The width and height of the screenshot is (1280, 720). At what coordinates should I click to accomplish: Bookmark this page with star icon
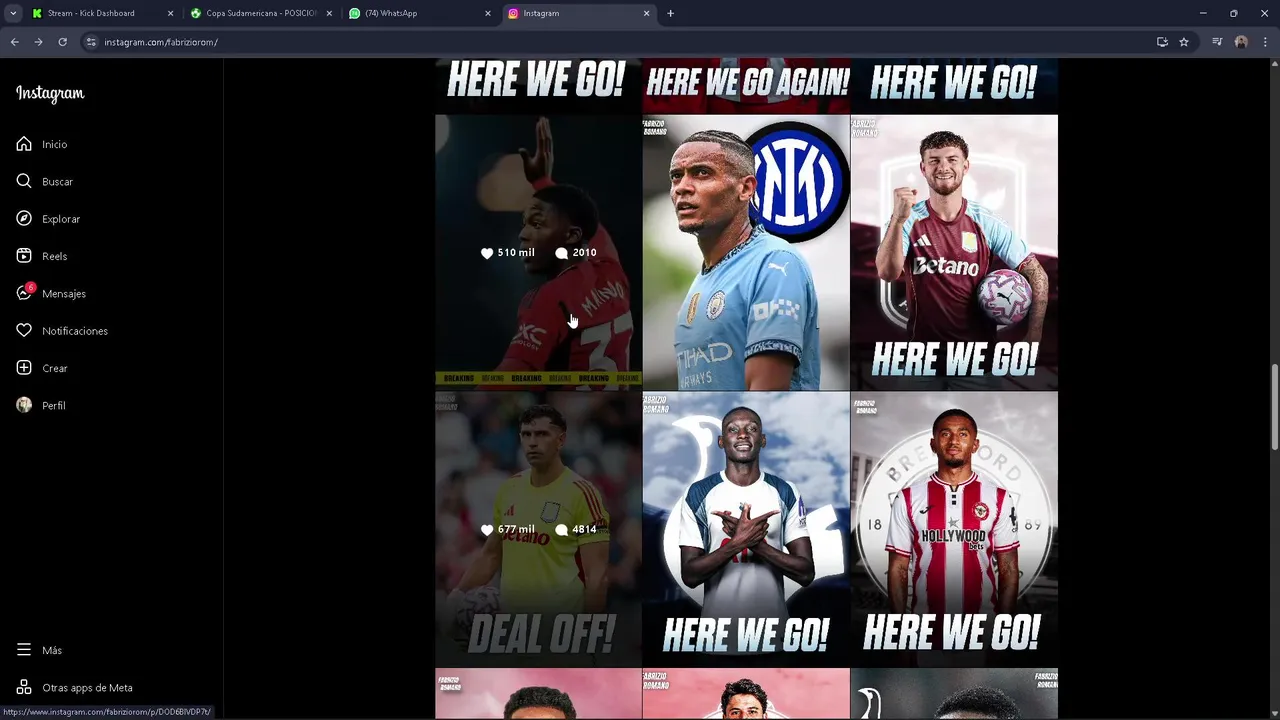tap(1184, 42)
